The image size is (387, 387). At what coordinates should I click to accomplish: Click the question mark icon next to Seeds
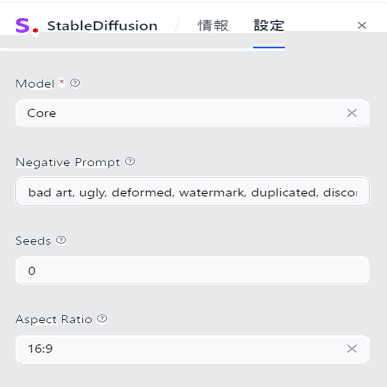61,240
